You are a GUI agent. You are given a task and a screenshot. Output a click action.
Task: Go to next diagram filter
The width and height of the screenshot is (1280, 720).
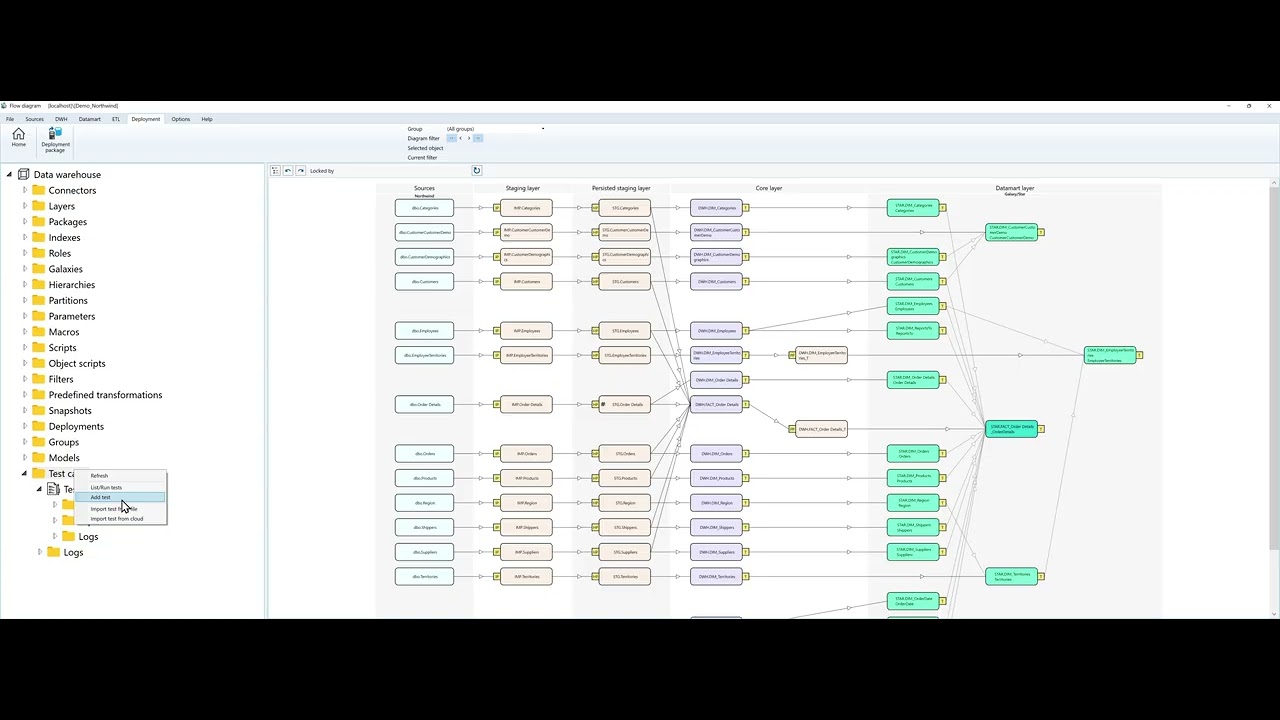point(469,138)
